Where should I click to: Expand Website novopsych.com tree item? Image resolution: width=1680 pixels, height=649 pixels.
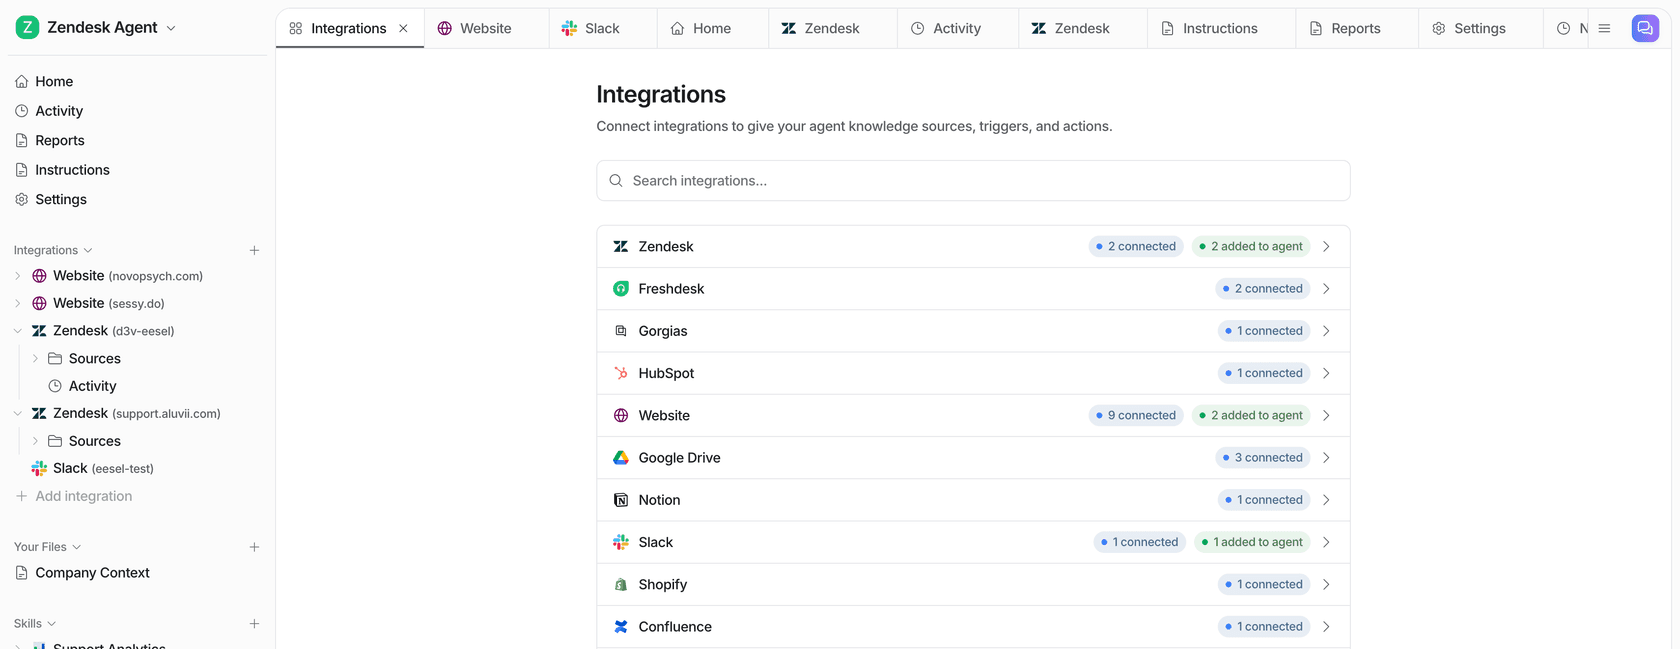click(x=18, y=276)
